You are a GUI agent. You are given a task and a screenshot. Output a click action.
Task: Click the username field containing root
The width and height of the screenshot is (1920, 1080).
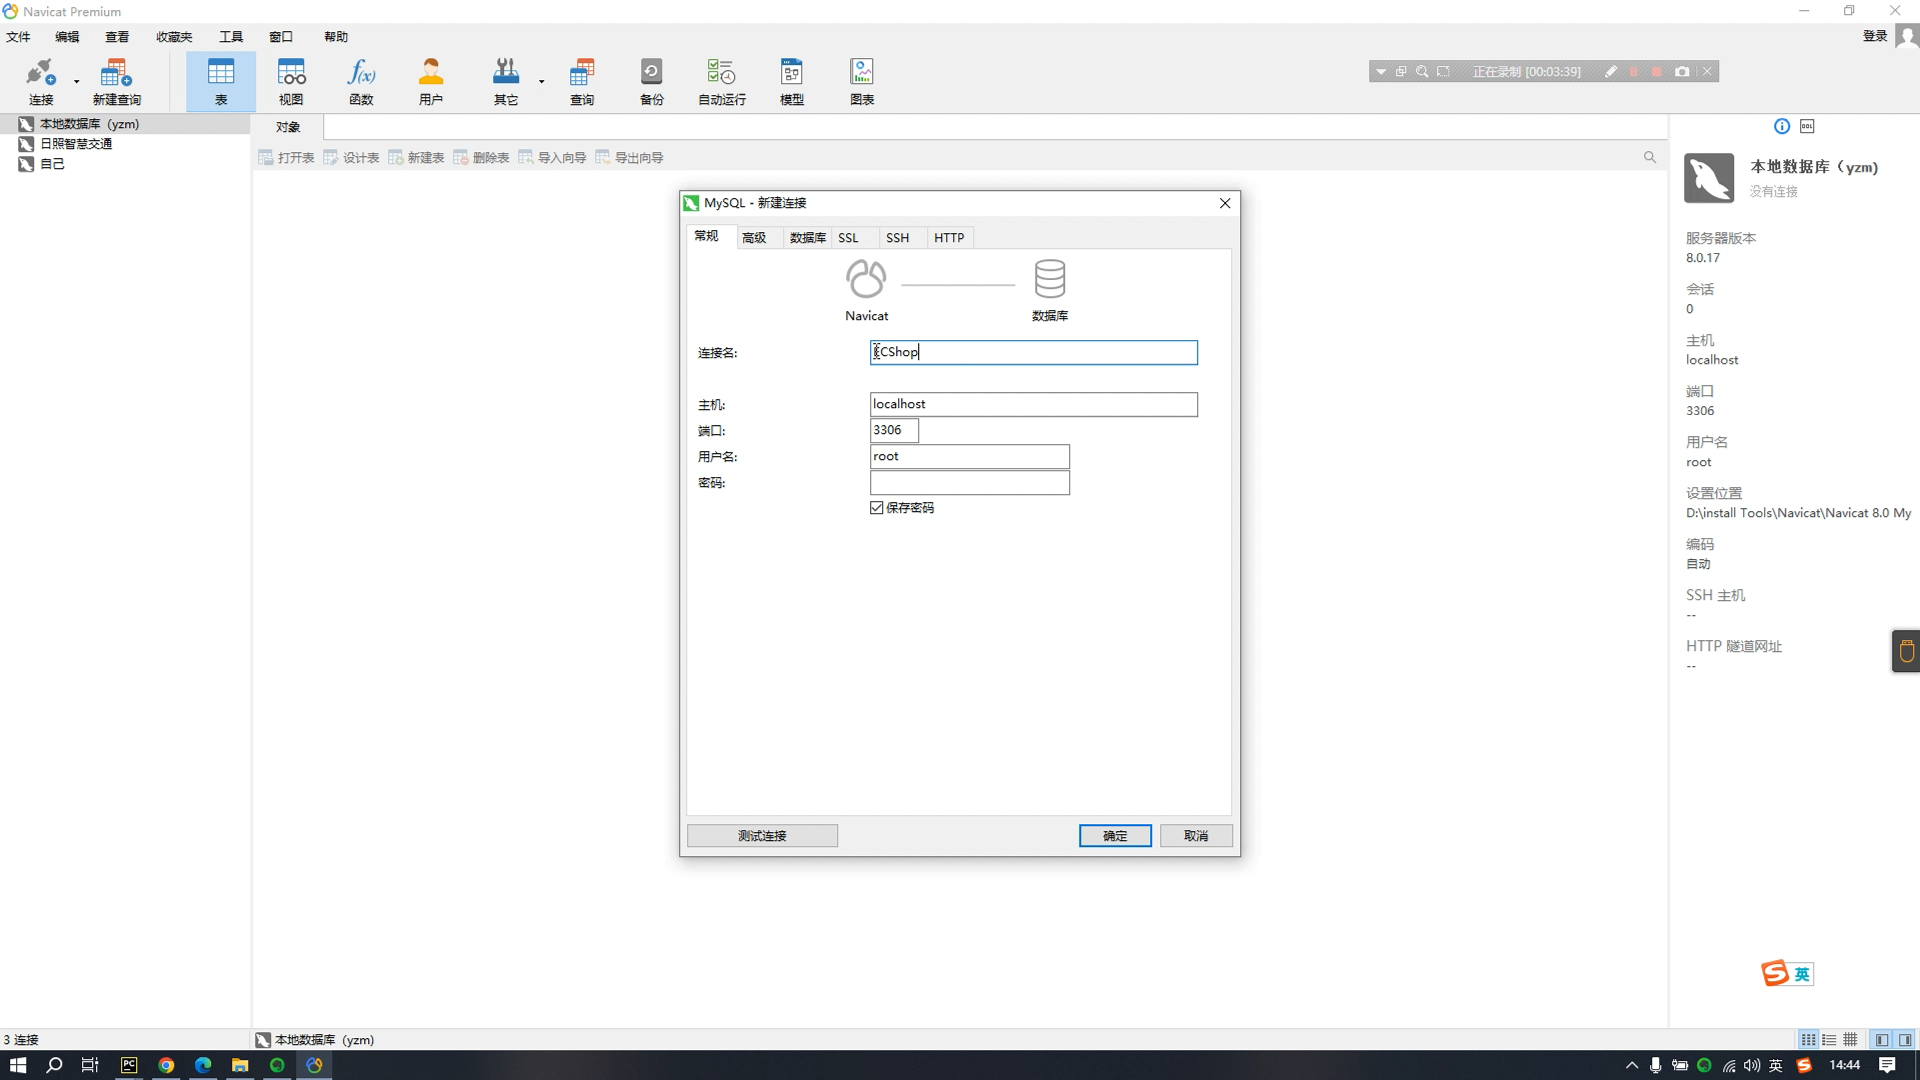(x=969, y=456)
